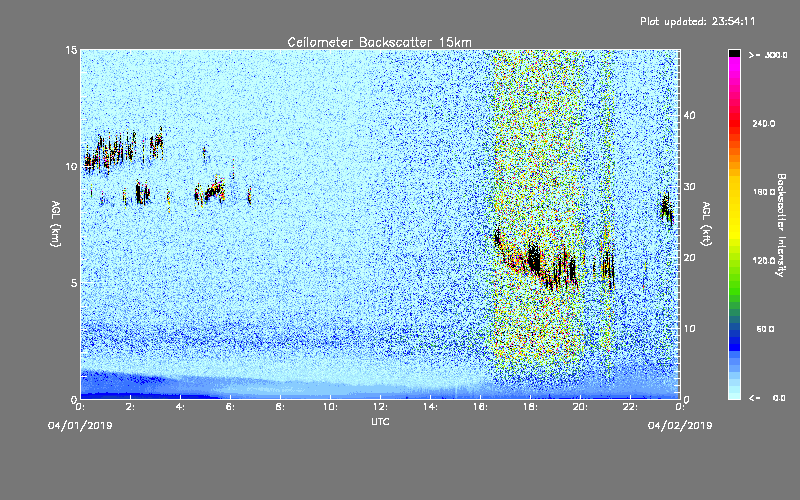Click the 14: hour tick label
The image size is (800, 500).
pyautogui.click(x=430, y=407)
